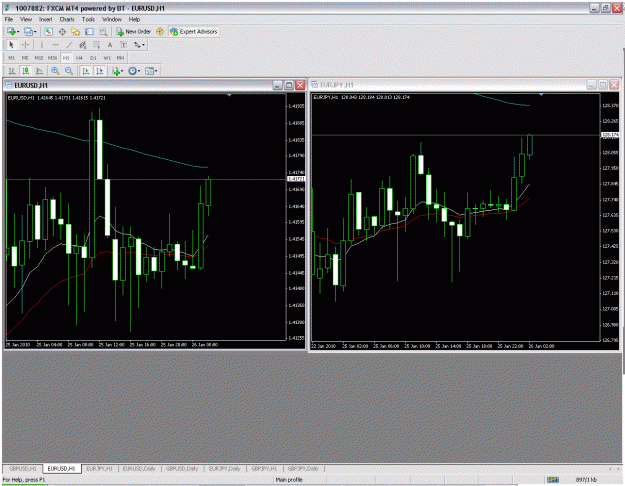Select the Text Label 'T' tool
This screenshot has height=486, width=625.
tap(123, 45)
